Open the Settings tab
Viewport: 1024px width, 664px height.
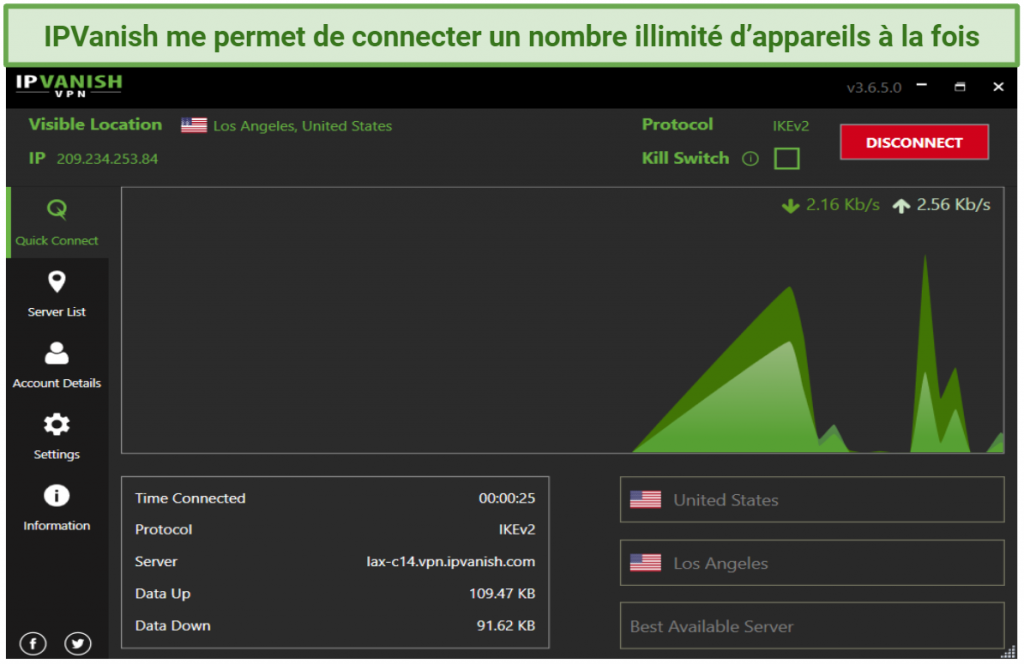[57, 437]
